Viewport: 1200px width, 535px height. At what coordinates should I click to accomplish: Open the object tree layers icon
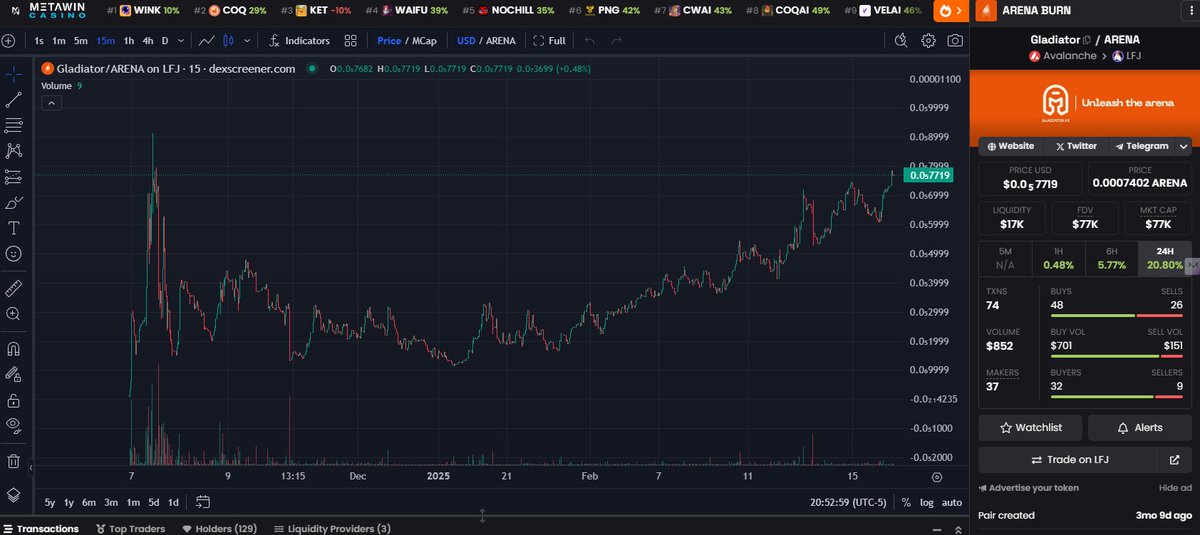14,494
